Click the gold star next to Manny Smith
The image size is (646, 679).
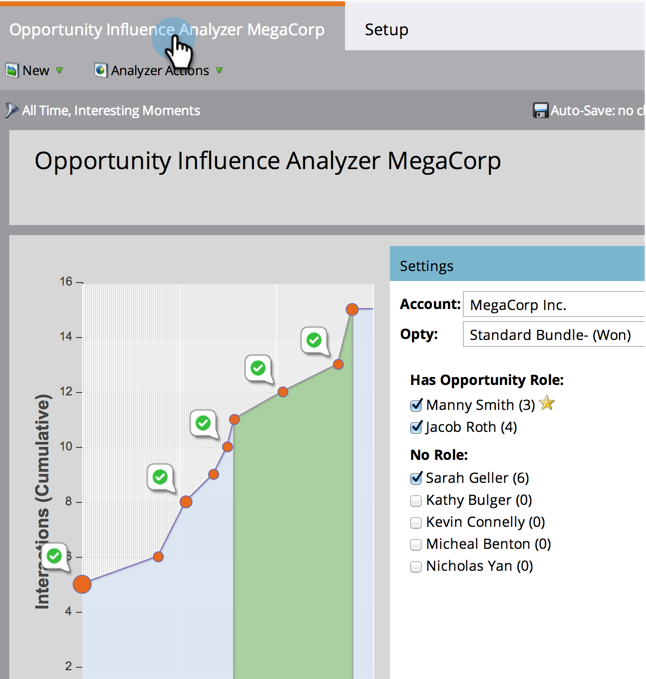pos(546,404)
